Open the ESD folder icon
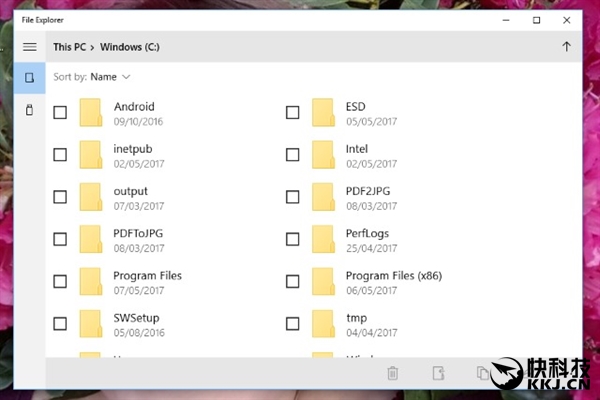Viewport: 600px width, 400px height. (x=323, y=113)
